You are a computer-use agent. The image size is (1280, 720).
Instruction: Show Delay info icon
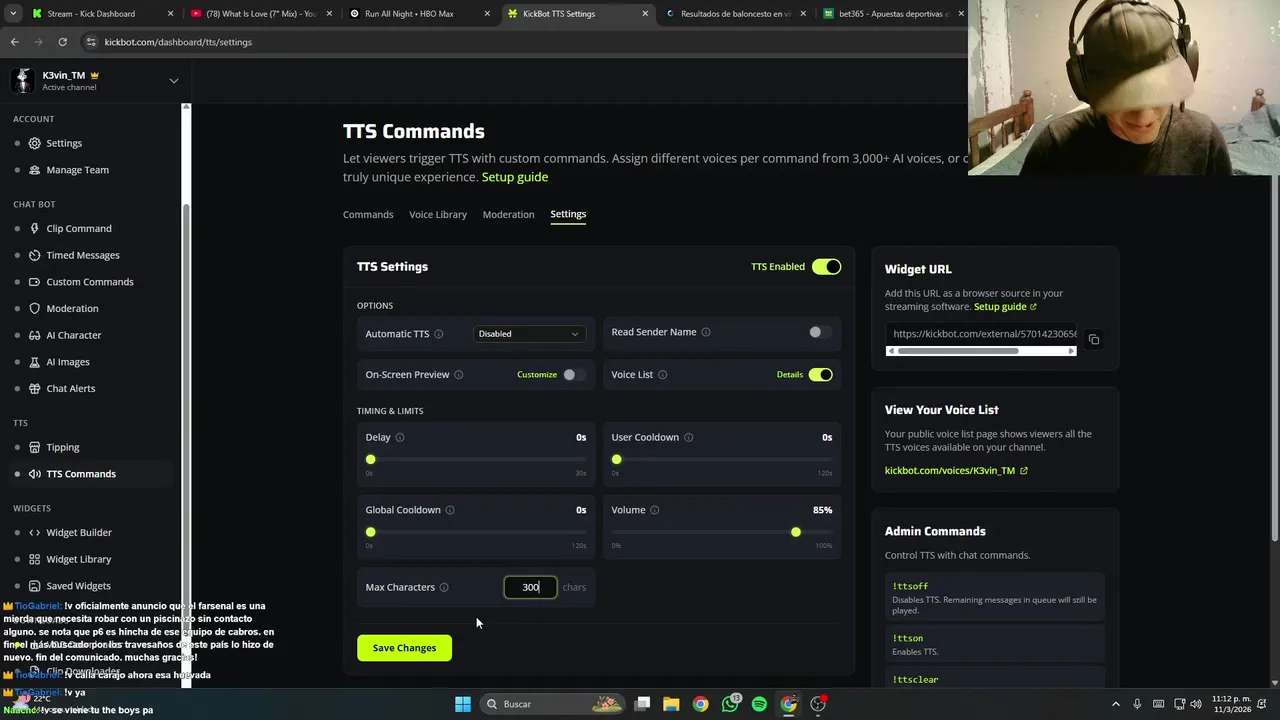[400, 437]
